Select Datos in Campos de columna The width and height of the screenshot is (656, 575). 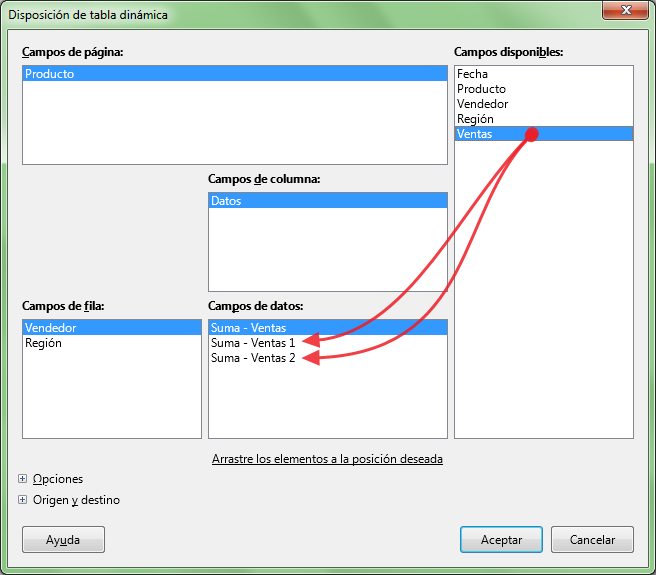[226, 201]
